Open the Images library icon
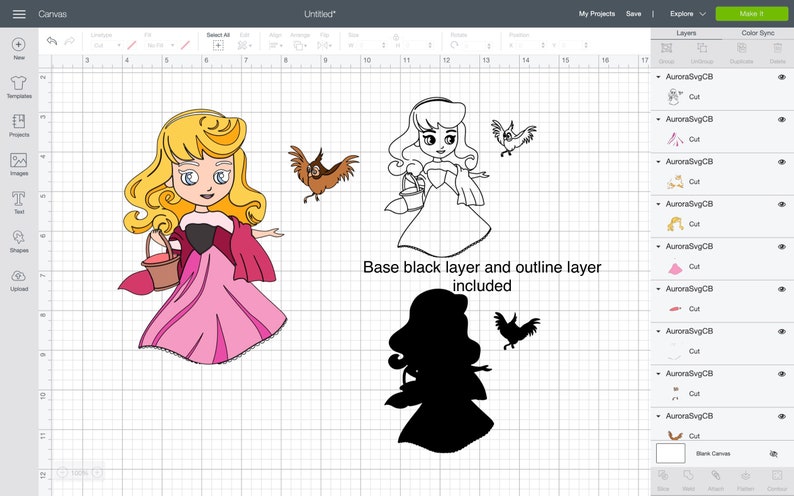The image size is (794, 496). point(19,160)
